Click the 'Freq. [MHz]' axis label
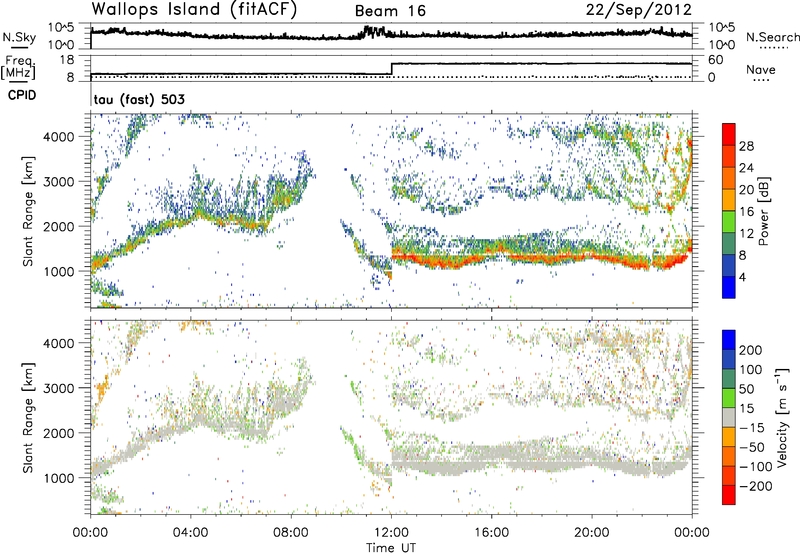The image size is (800, 554). (x=19, y=67)
